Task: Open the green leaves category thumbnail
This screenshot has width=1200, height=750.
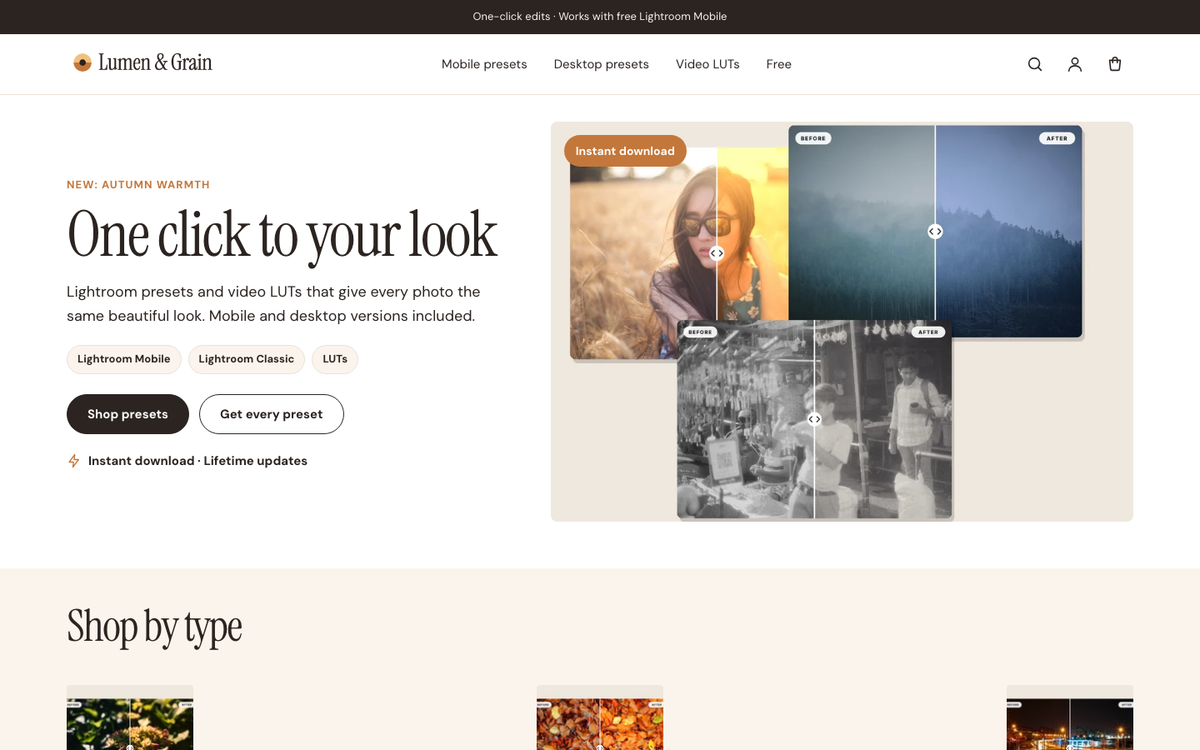Action: coord(130,717)
